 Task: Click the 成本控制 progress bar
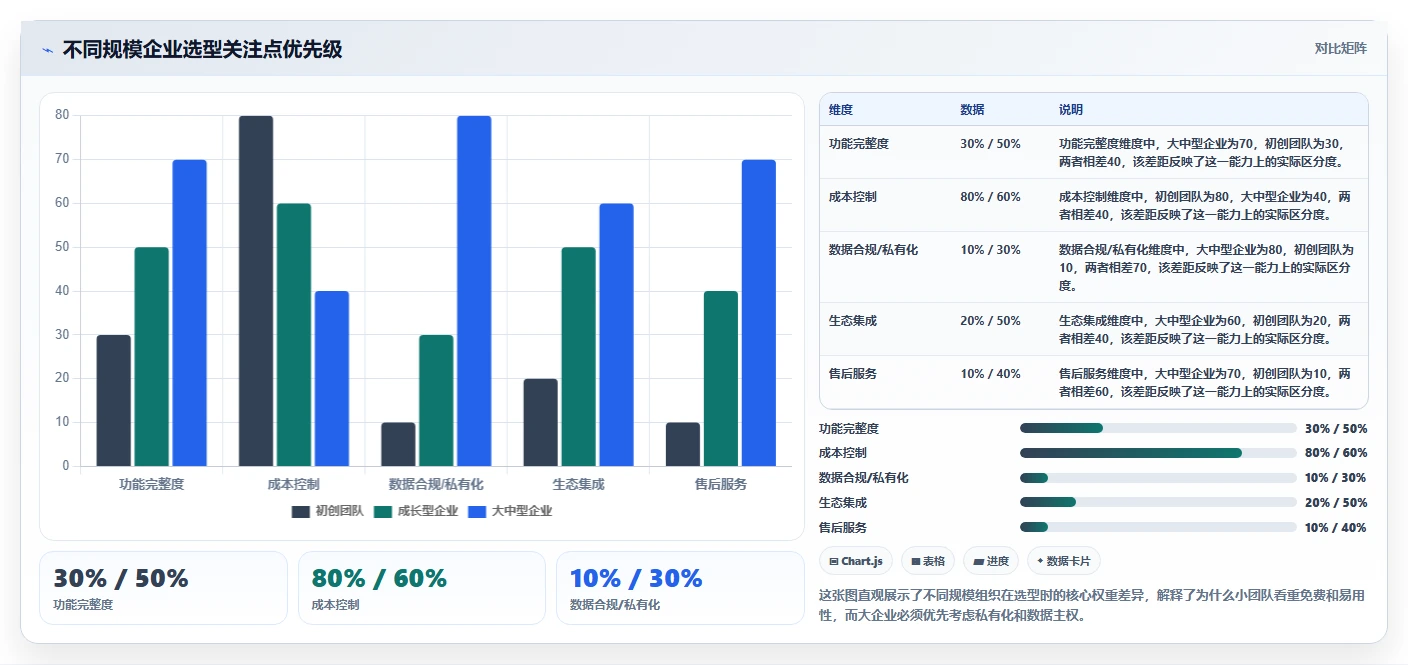tap(1158, 453)
